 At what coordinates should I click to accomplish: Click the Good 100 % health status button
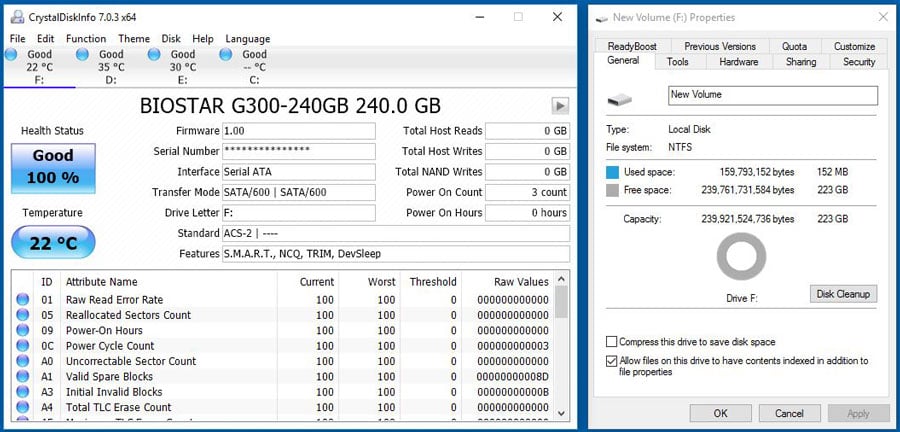point(53,169)
